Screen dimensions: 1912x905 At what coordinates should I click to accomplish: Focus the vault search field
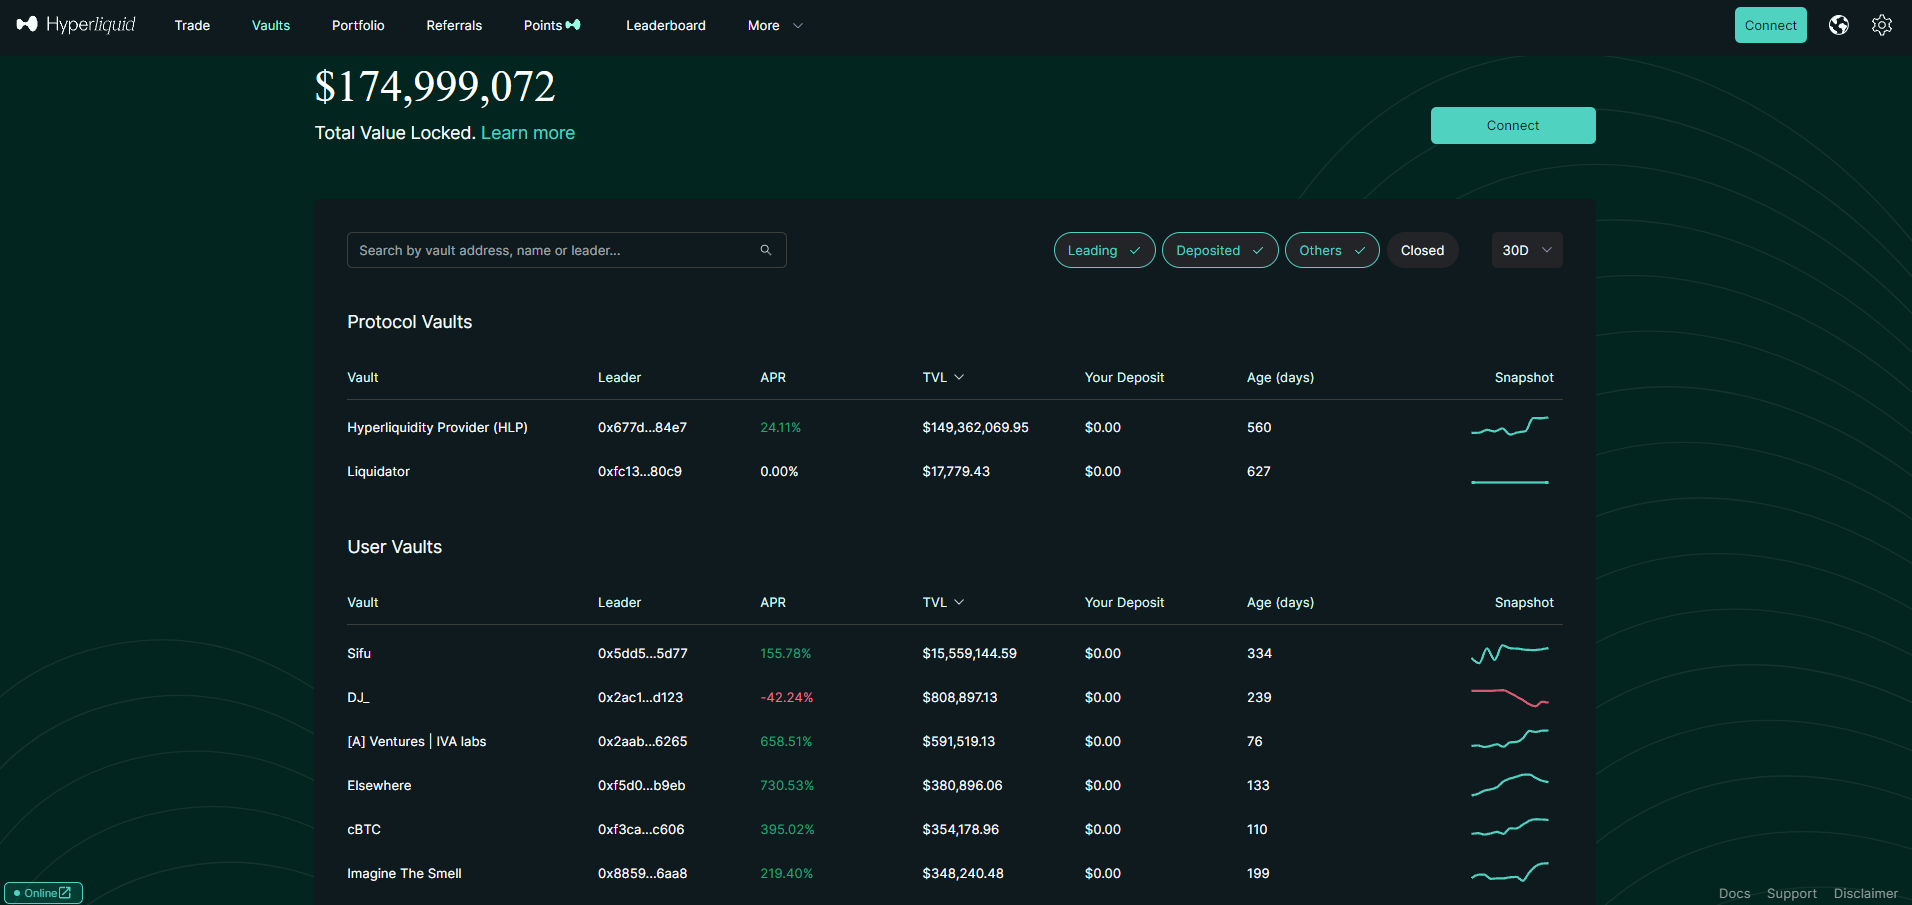(x=566, y=250)
